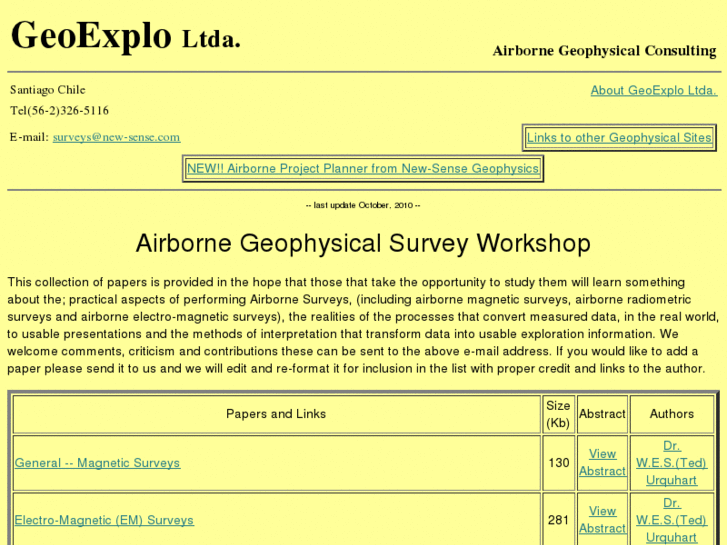This screenshot has width=727, height=545.
Task: View Abstract for General Magnetic Surveys
Action: [x=602, y=462]
